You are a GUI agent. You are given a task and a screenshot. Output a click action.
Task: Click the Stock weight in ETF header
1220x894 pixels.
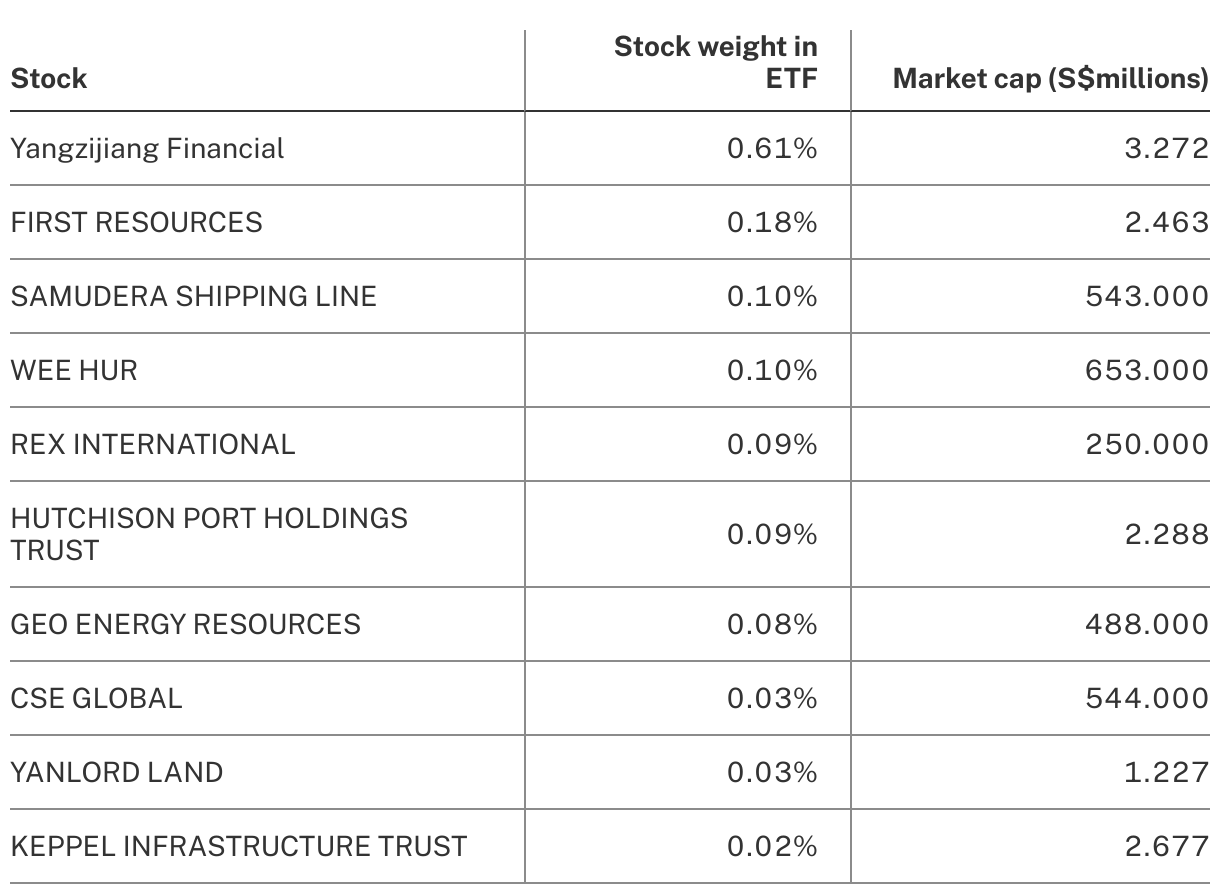tap(715, 62)
